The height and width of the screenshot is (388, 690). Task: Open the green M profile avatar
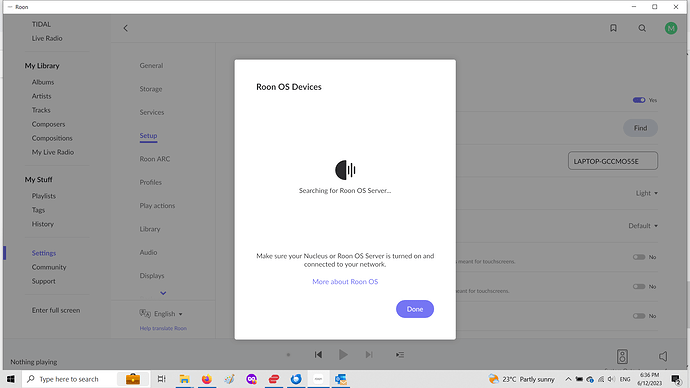tap(671, 28)
